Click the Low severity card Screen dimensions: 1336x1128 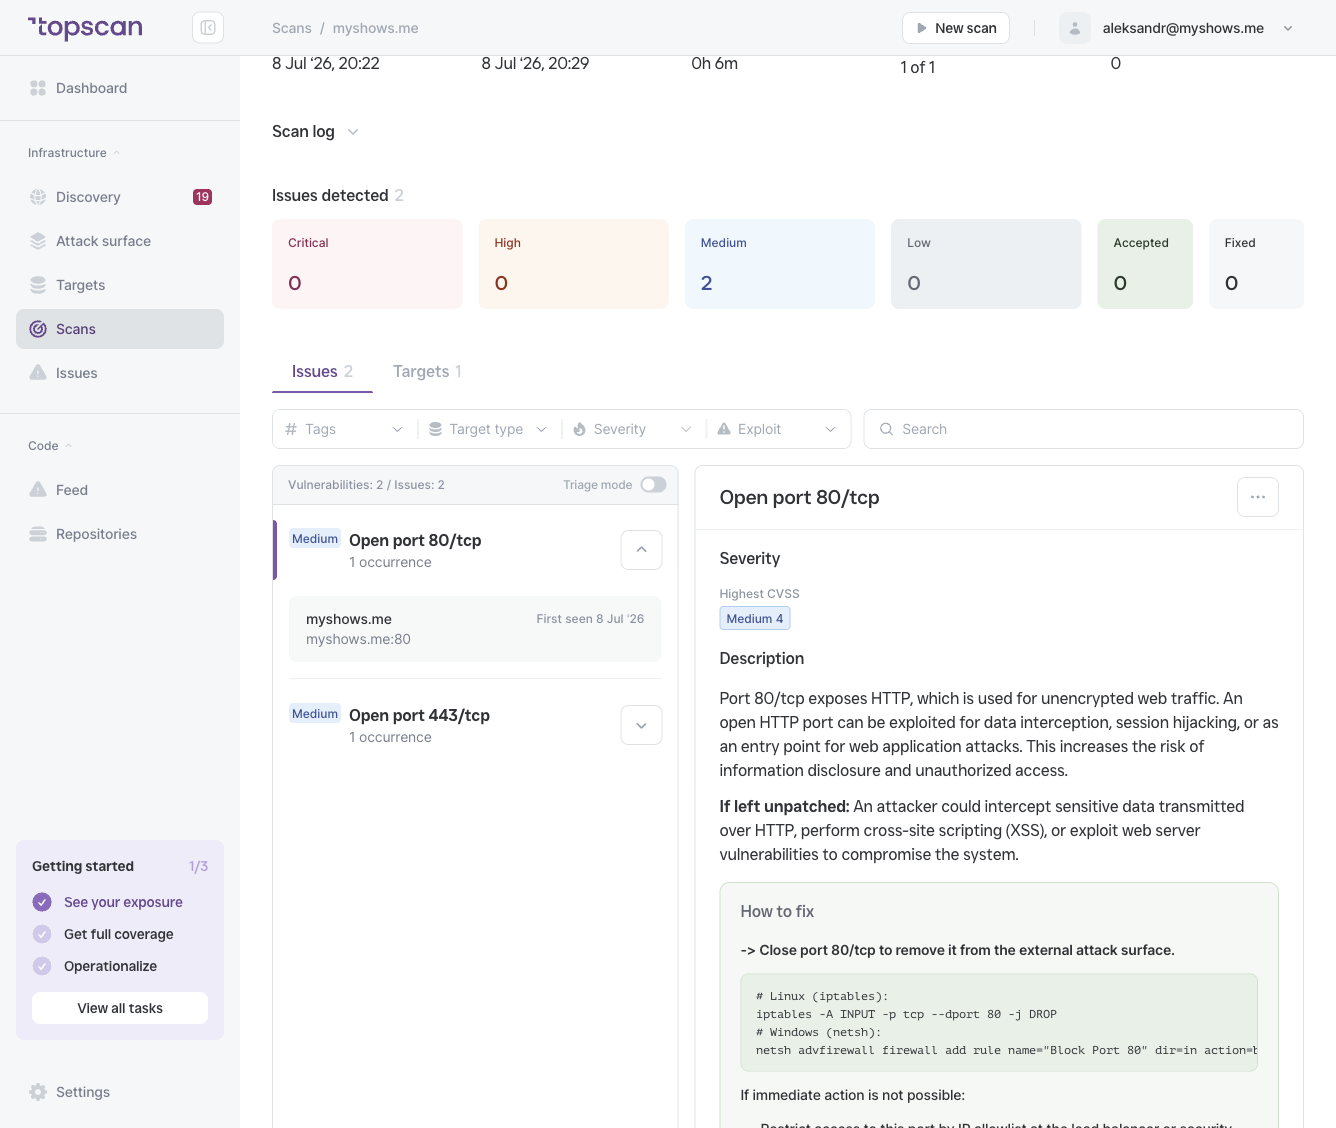(x=986, y=264)
